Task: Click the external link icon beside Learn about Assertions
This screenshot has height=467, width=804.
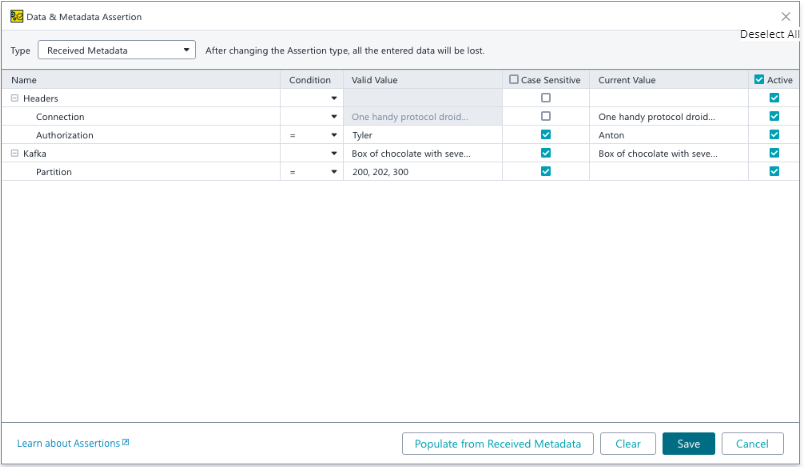Action: tap(126, 443)
